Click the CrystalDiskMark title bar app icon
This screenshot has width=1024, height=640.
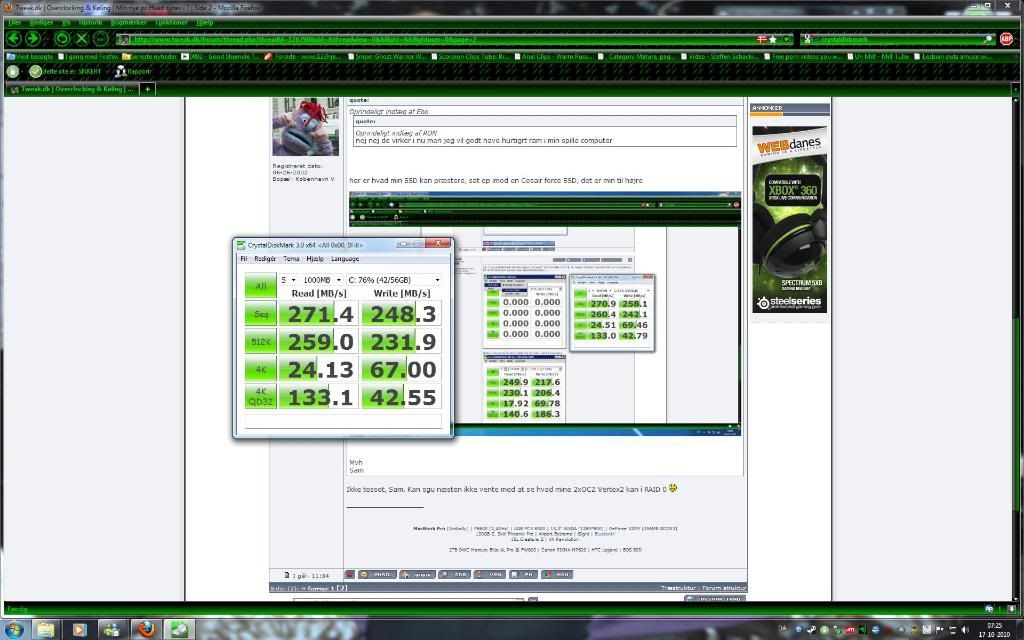[241, 245]
